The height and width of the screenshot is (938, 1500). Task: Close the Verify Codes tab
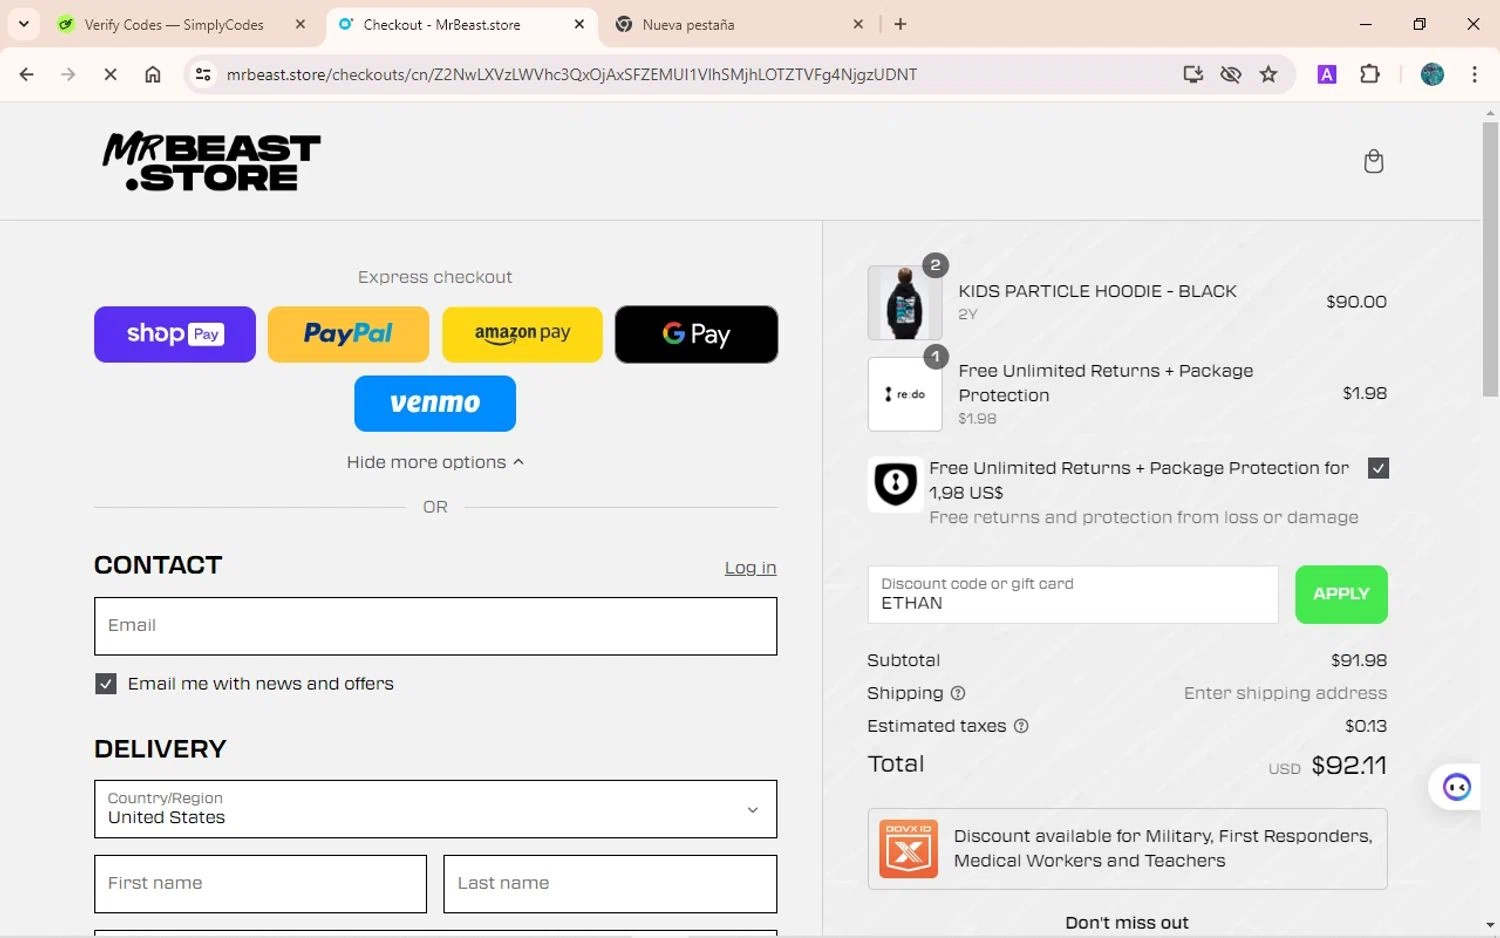pyautogui.click(x=300, y=24)
